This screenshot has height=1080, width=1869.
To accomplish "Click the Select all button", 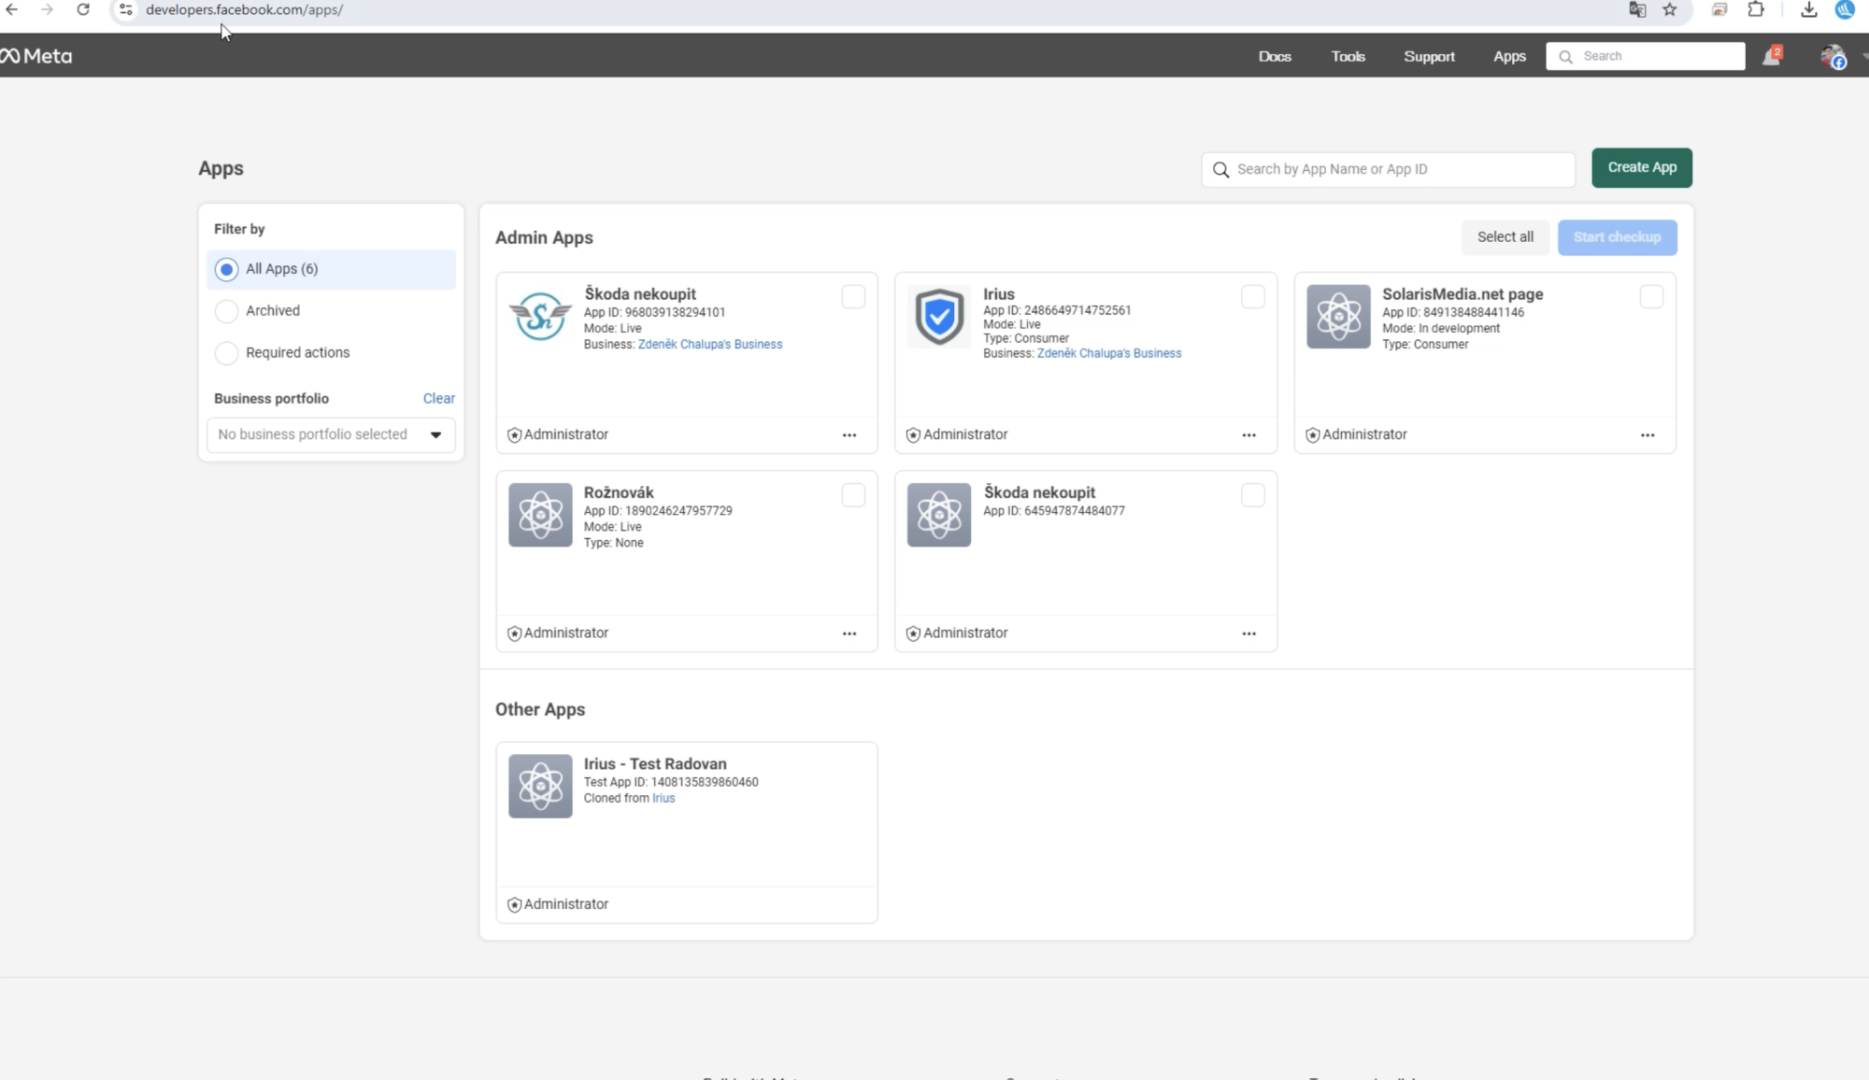I will [1505, 237].
